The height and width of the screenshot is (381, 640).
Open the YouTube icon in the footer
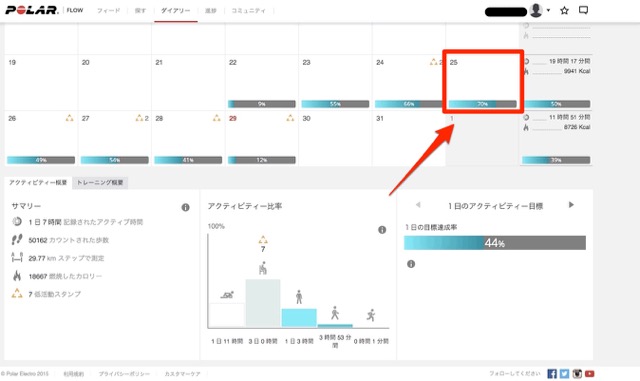pos(589,374)
